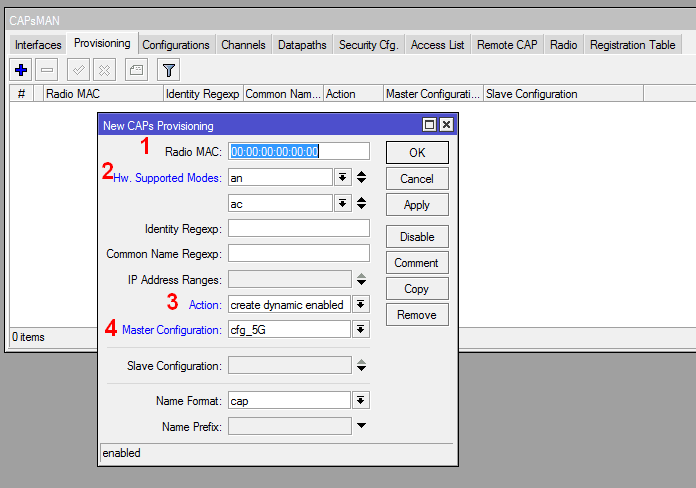Click the blue plus Add button
This screenshot has width=696, height=488.
click(20, 69)
